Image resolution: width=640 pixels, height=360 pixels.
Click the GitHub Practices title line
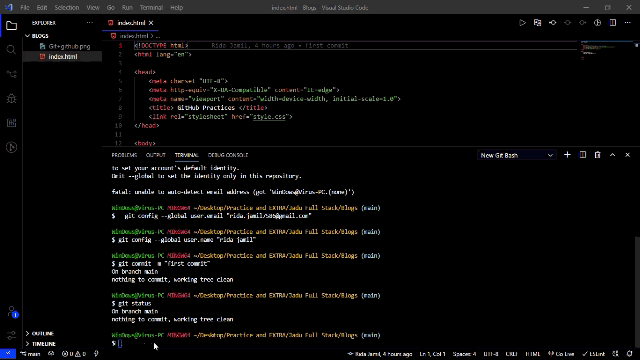[x=208, y=108]
